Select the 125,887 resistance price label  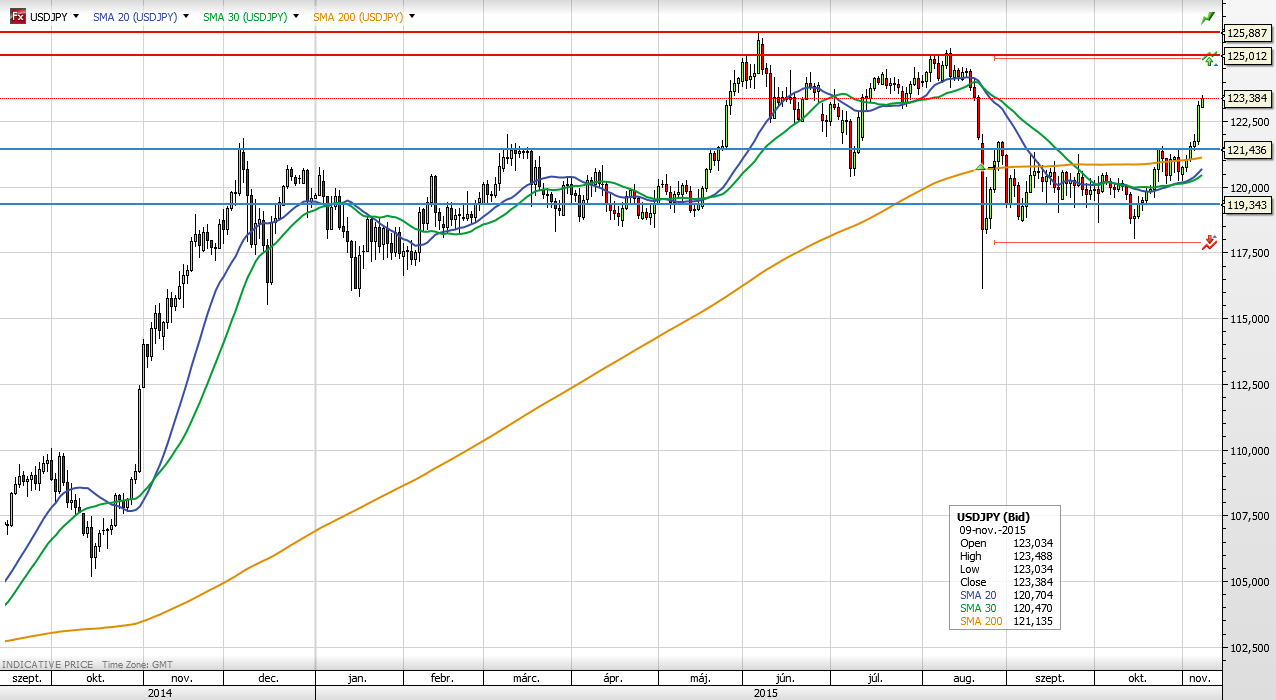[x=1247, y=33]
